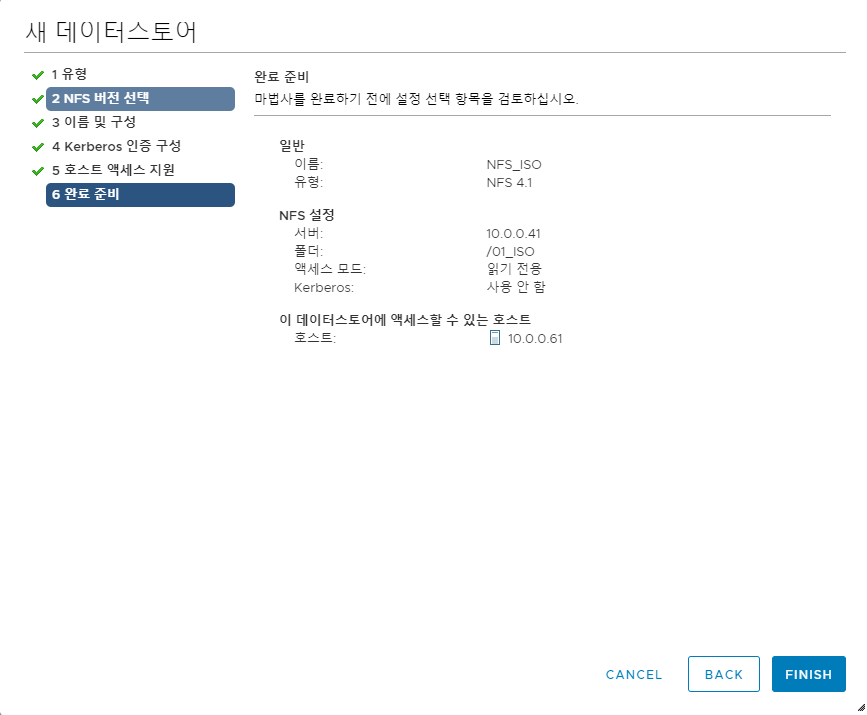
Task: Click the checkmark beside 이름 및 구성
Action: tap(38, 123)
